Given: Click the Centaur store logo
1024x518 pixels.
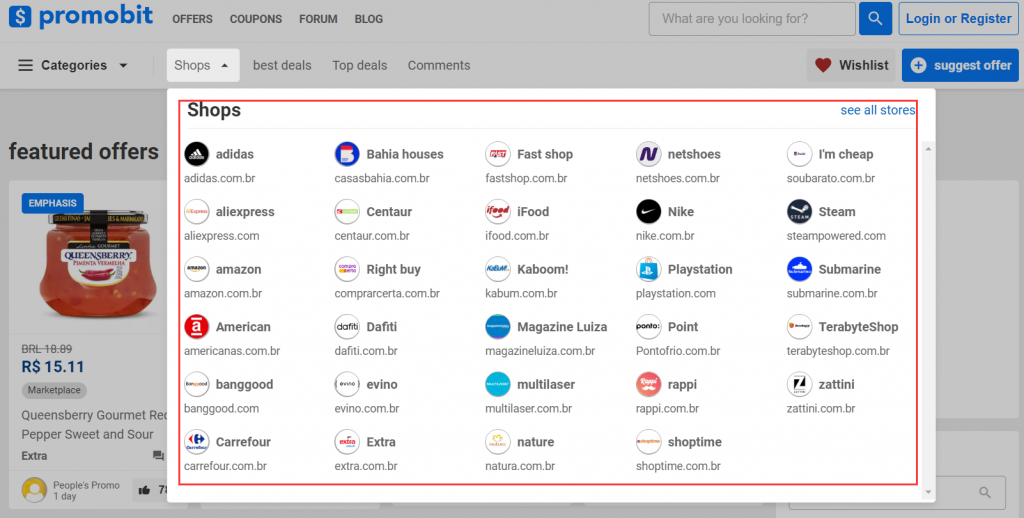Looking at the screenshot, I should [347, 212].
